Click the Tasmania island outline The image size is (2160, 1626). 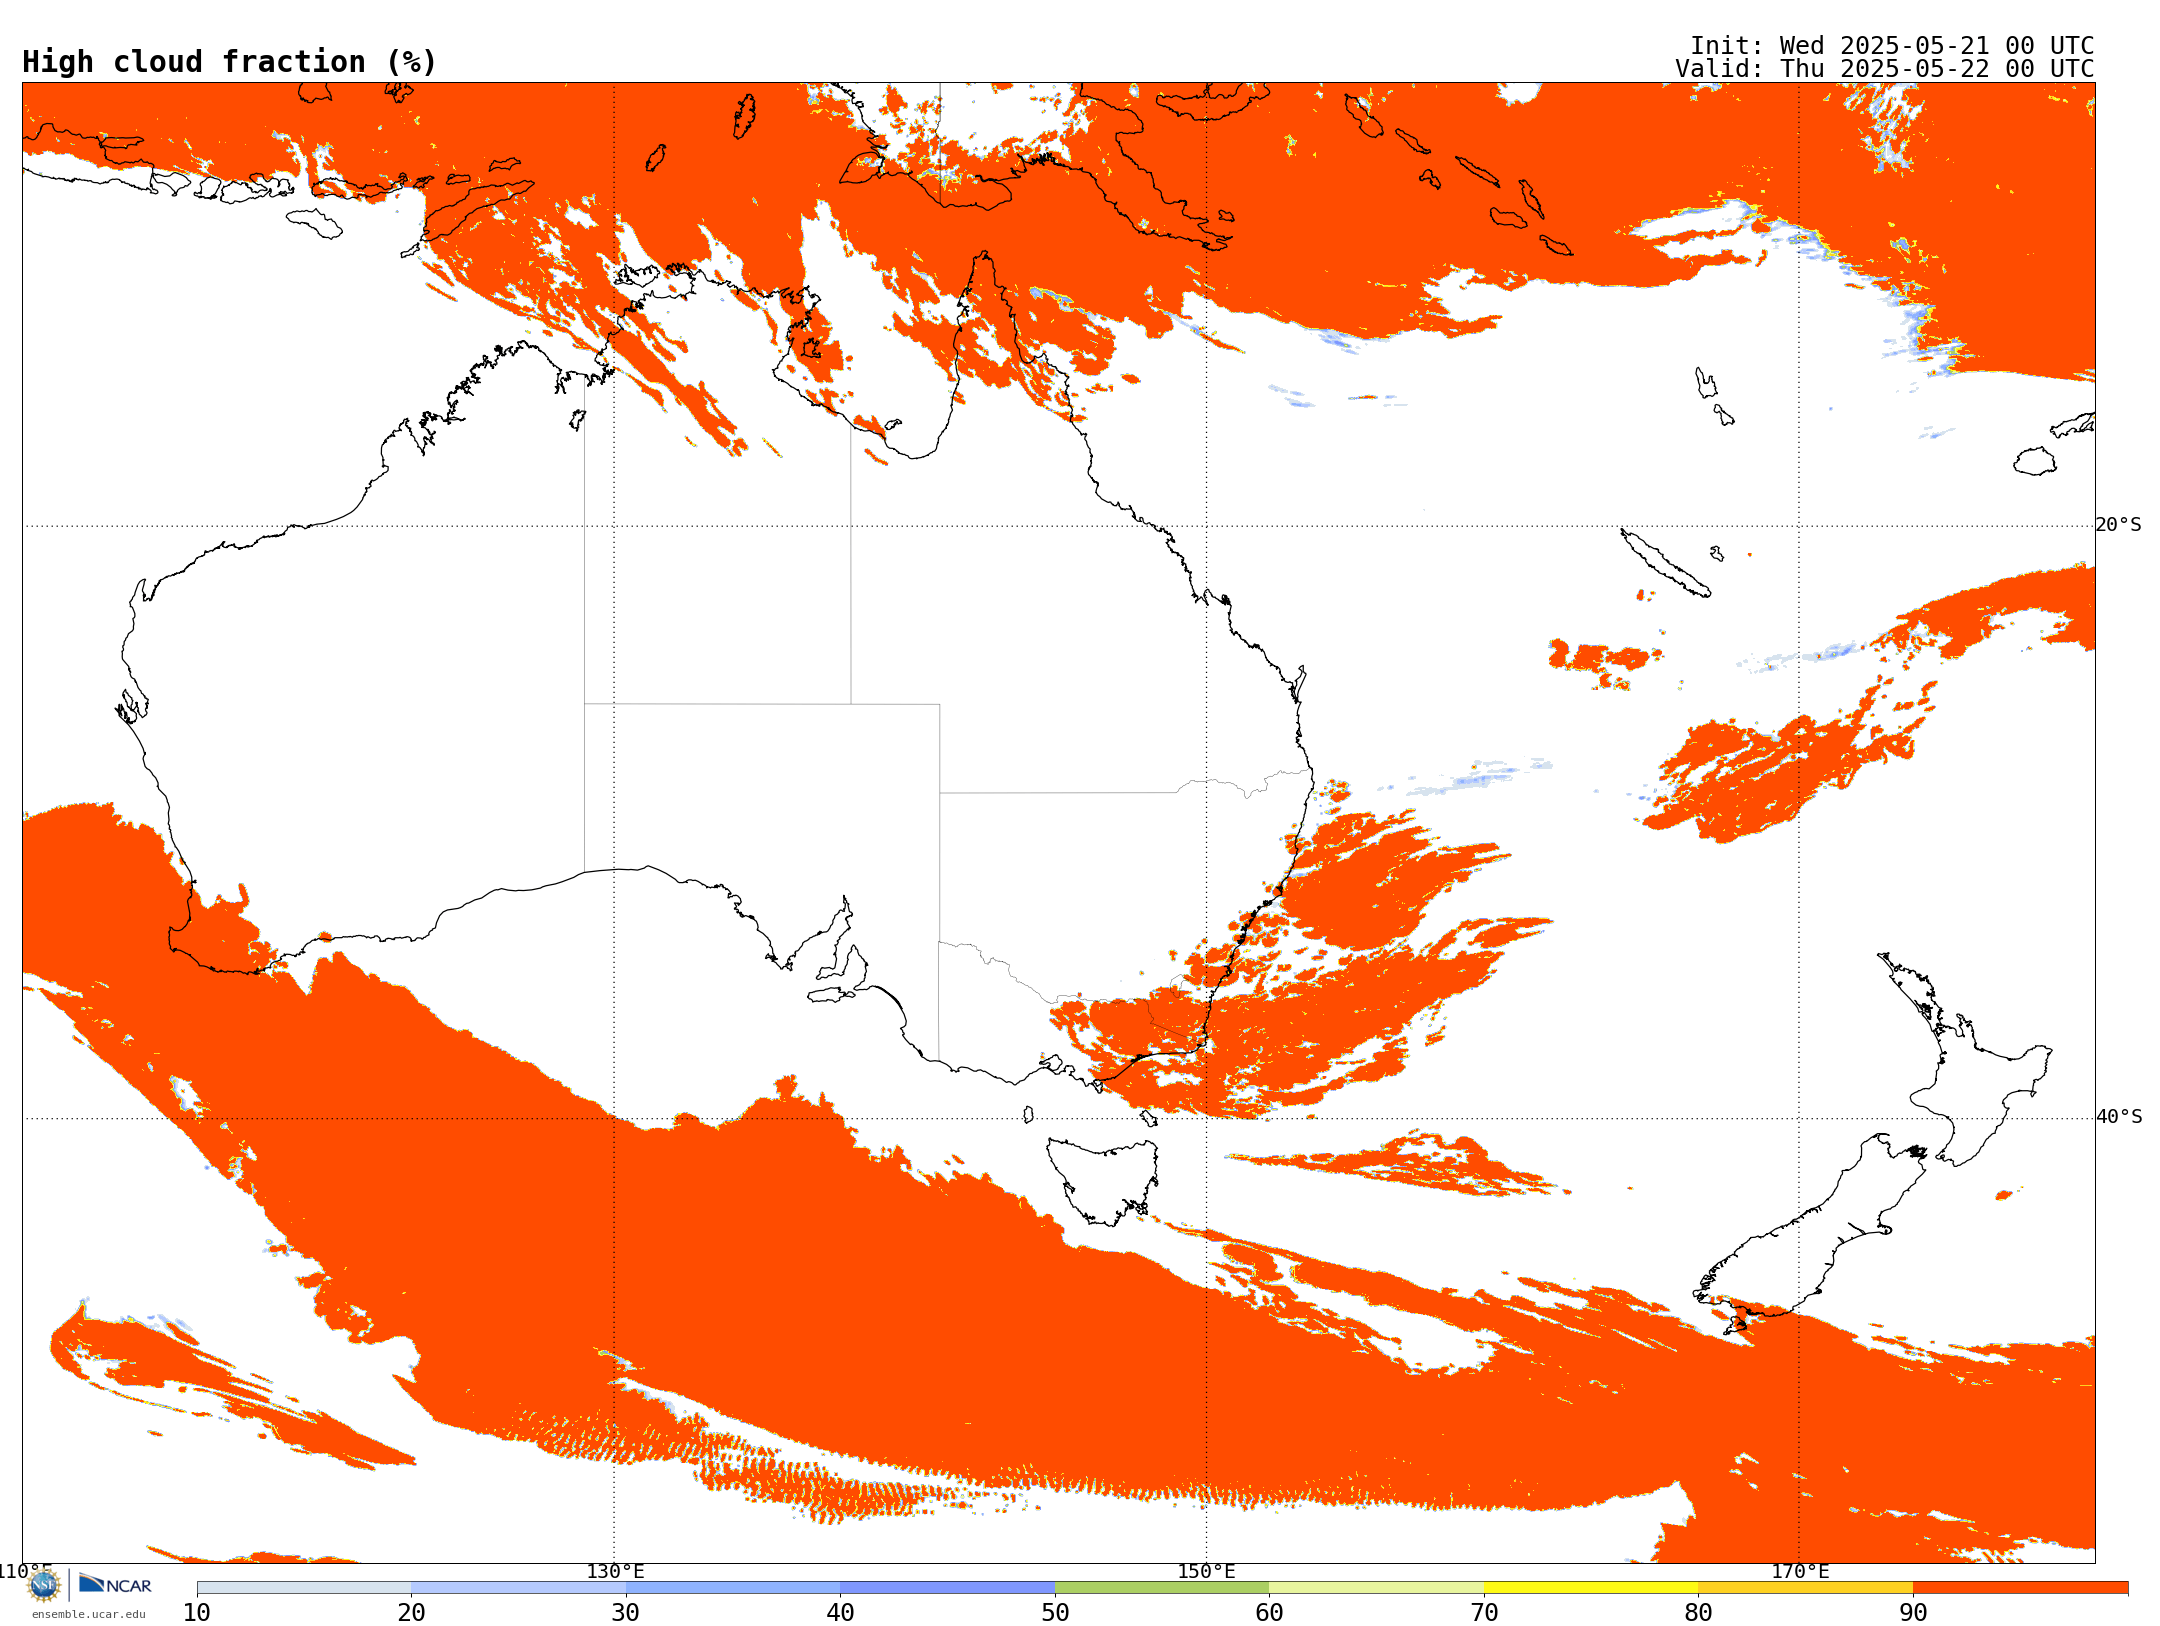click(1102, 1181)
